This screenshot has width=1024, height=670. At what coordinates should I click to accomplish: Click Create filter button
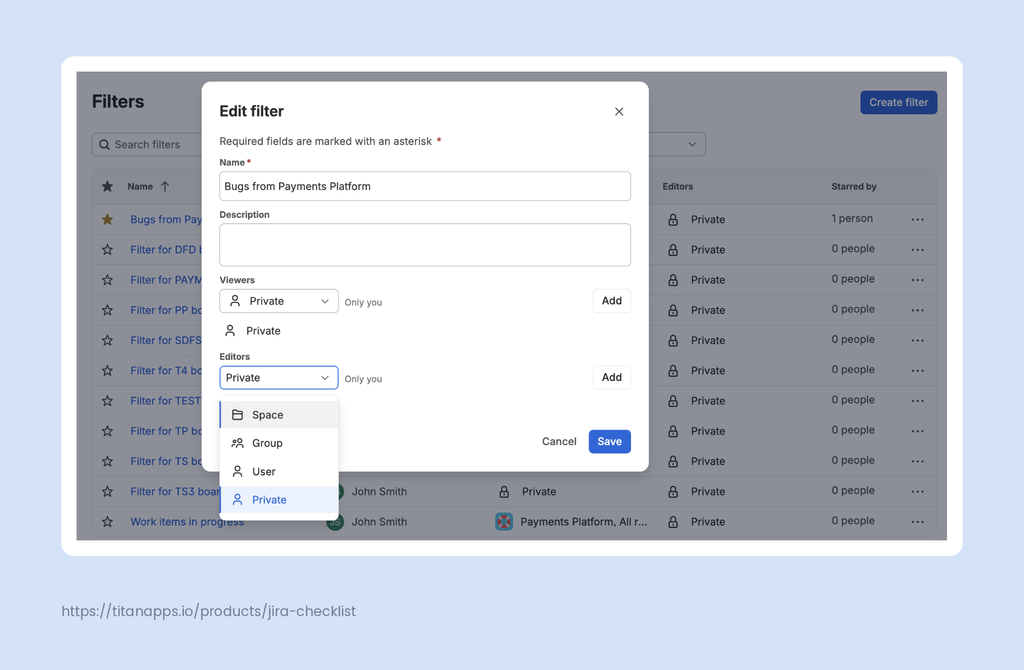click(x=898, y=103)
